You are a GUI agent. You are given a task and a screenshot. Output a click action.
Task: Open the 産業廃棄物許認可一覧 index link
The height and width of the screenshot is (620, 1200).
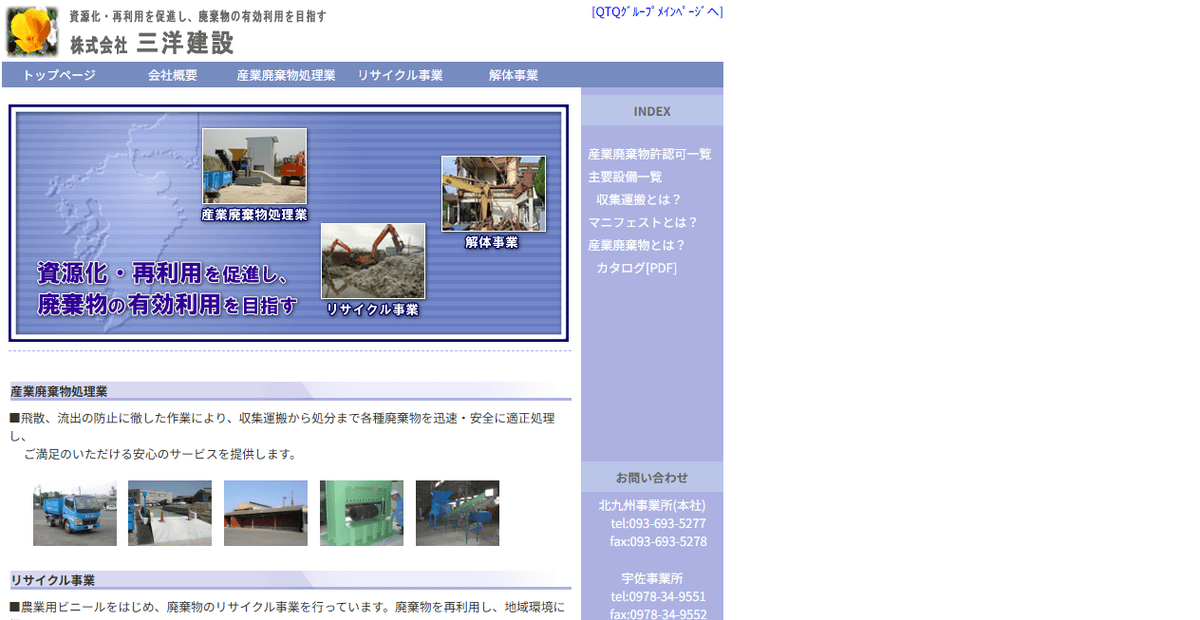(x=651, y=154)
